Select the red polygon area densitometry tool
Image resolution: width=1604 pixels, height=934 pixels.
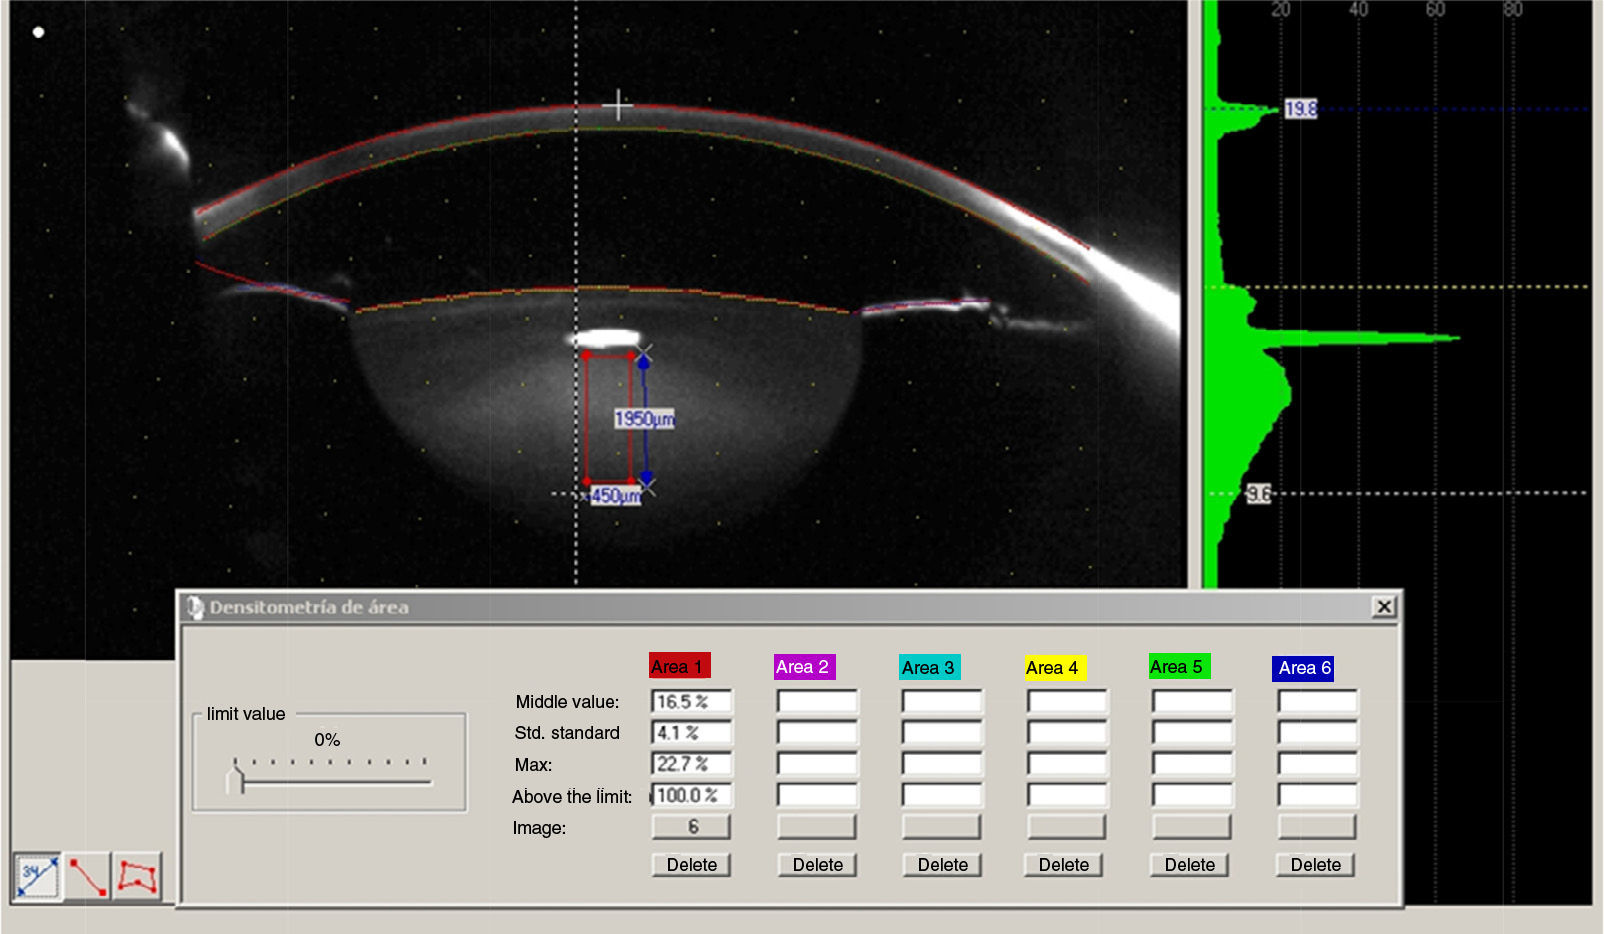137,877
